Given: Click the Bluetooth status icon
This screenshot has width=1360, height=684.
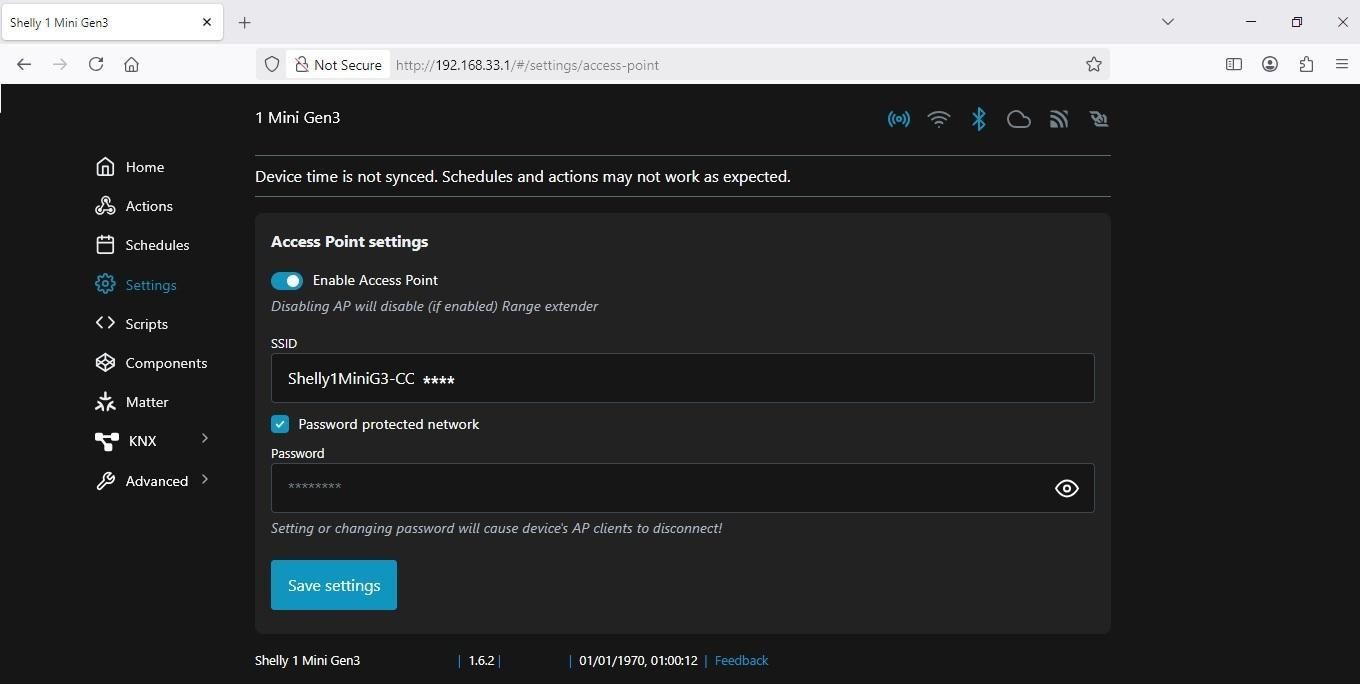Looking at the screenshot, I should click(979, 119).
